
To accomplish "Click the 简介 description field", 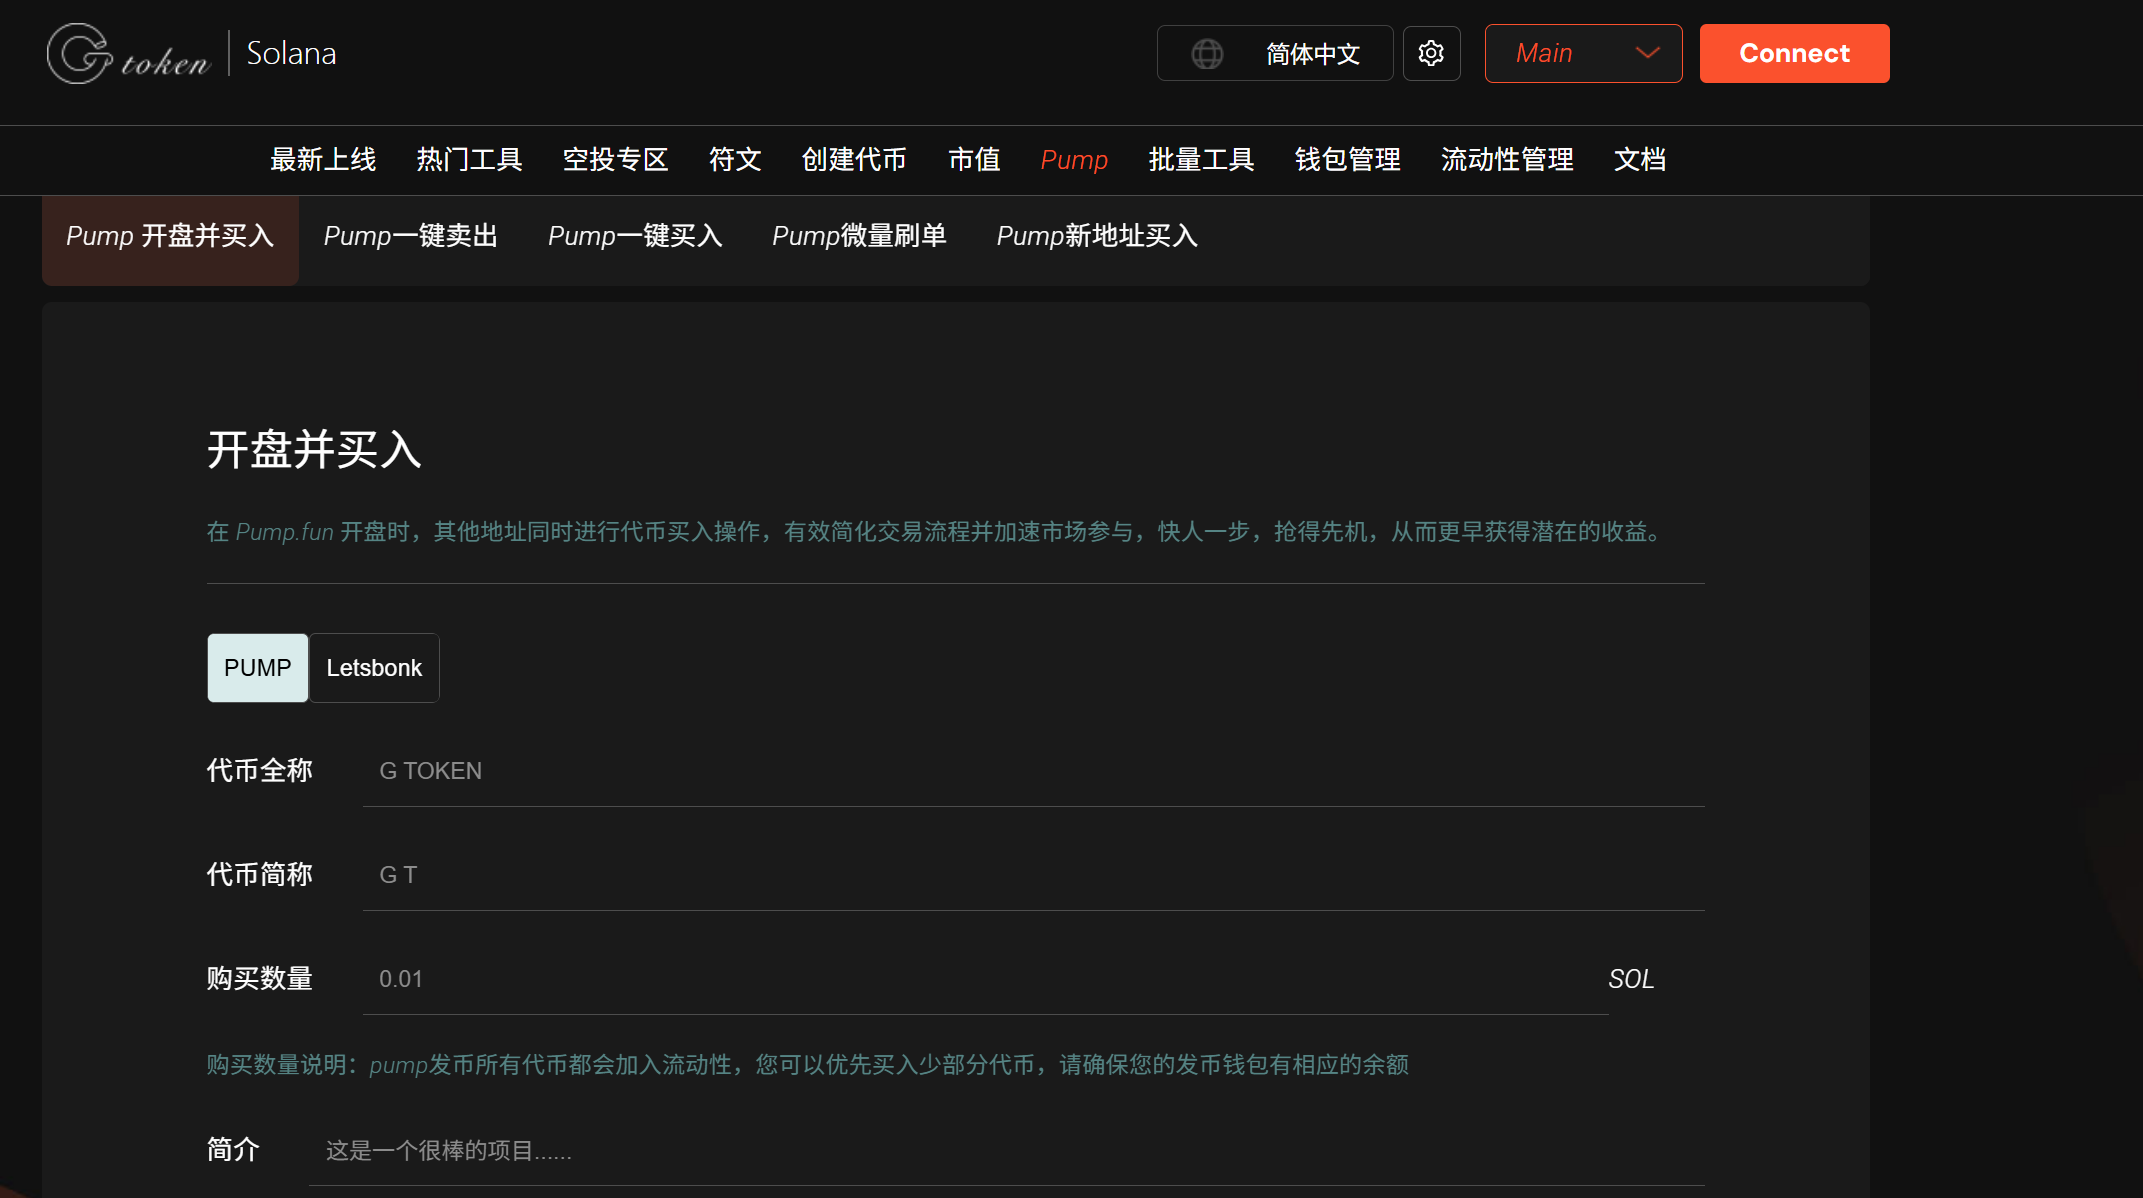I will 1006,1151.
